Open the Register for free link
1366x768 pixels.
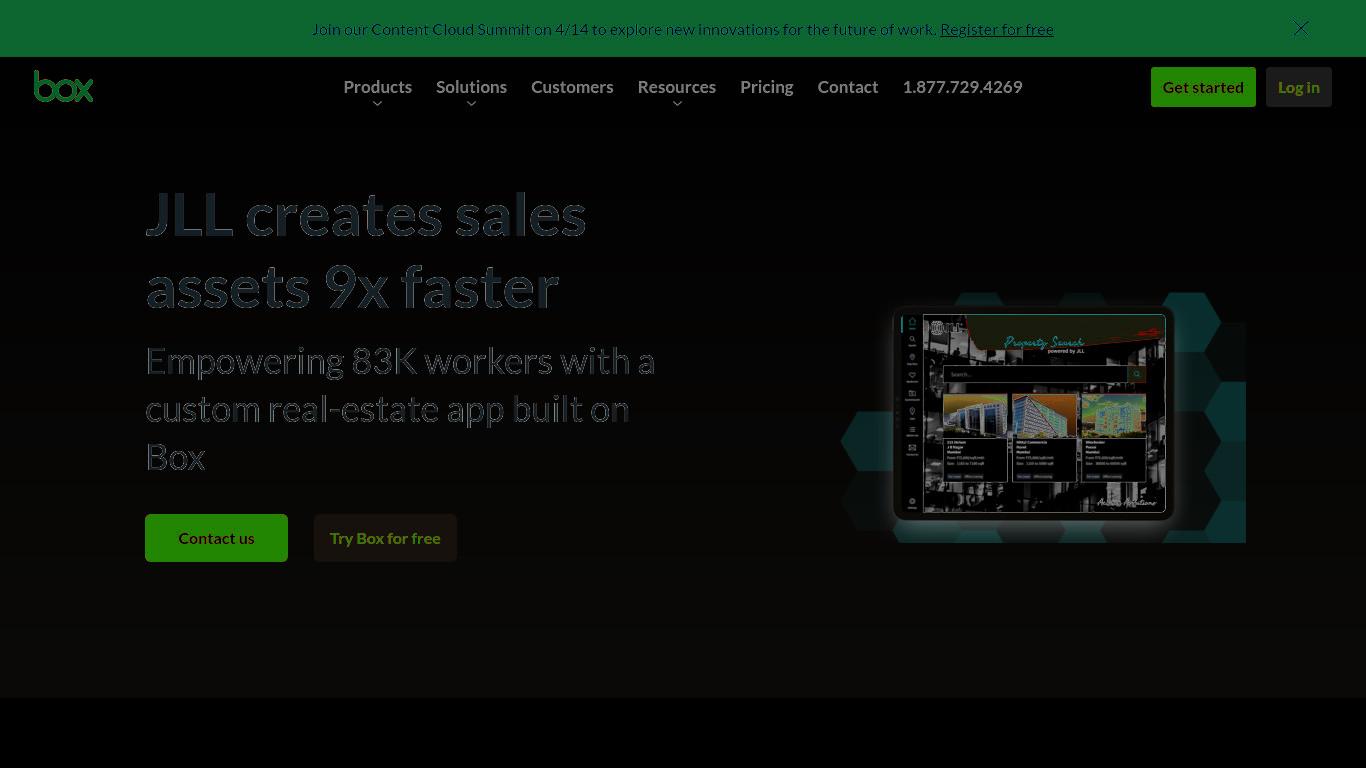996,29
